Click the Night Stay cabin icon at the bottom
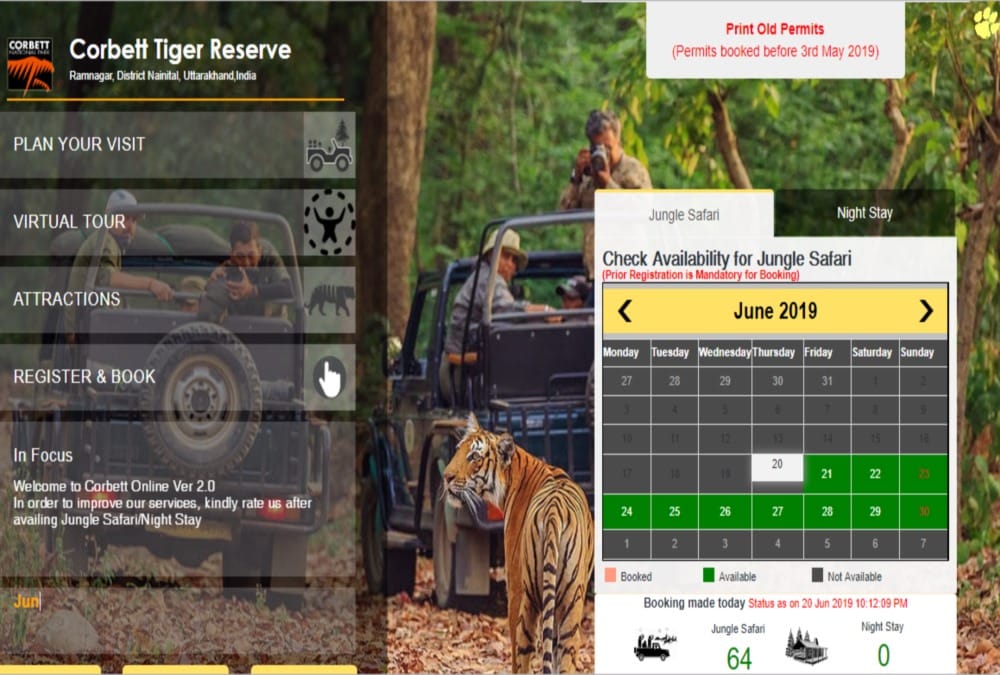This screenshot has height=675, width=1000. (807, 646)
